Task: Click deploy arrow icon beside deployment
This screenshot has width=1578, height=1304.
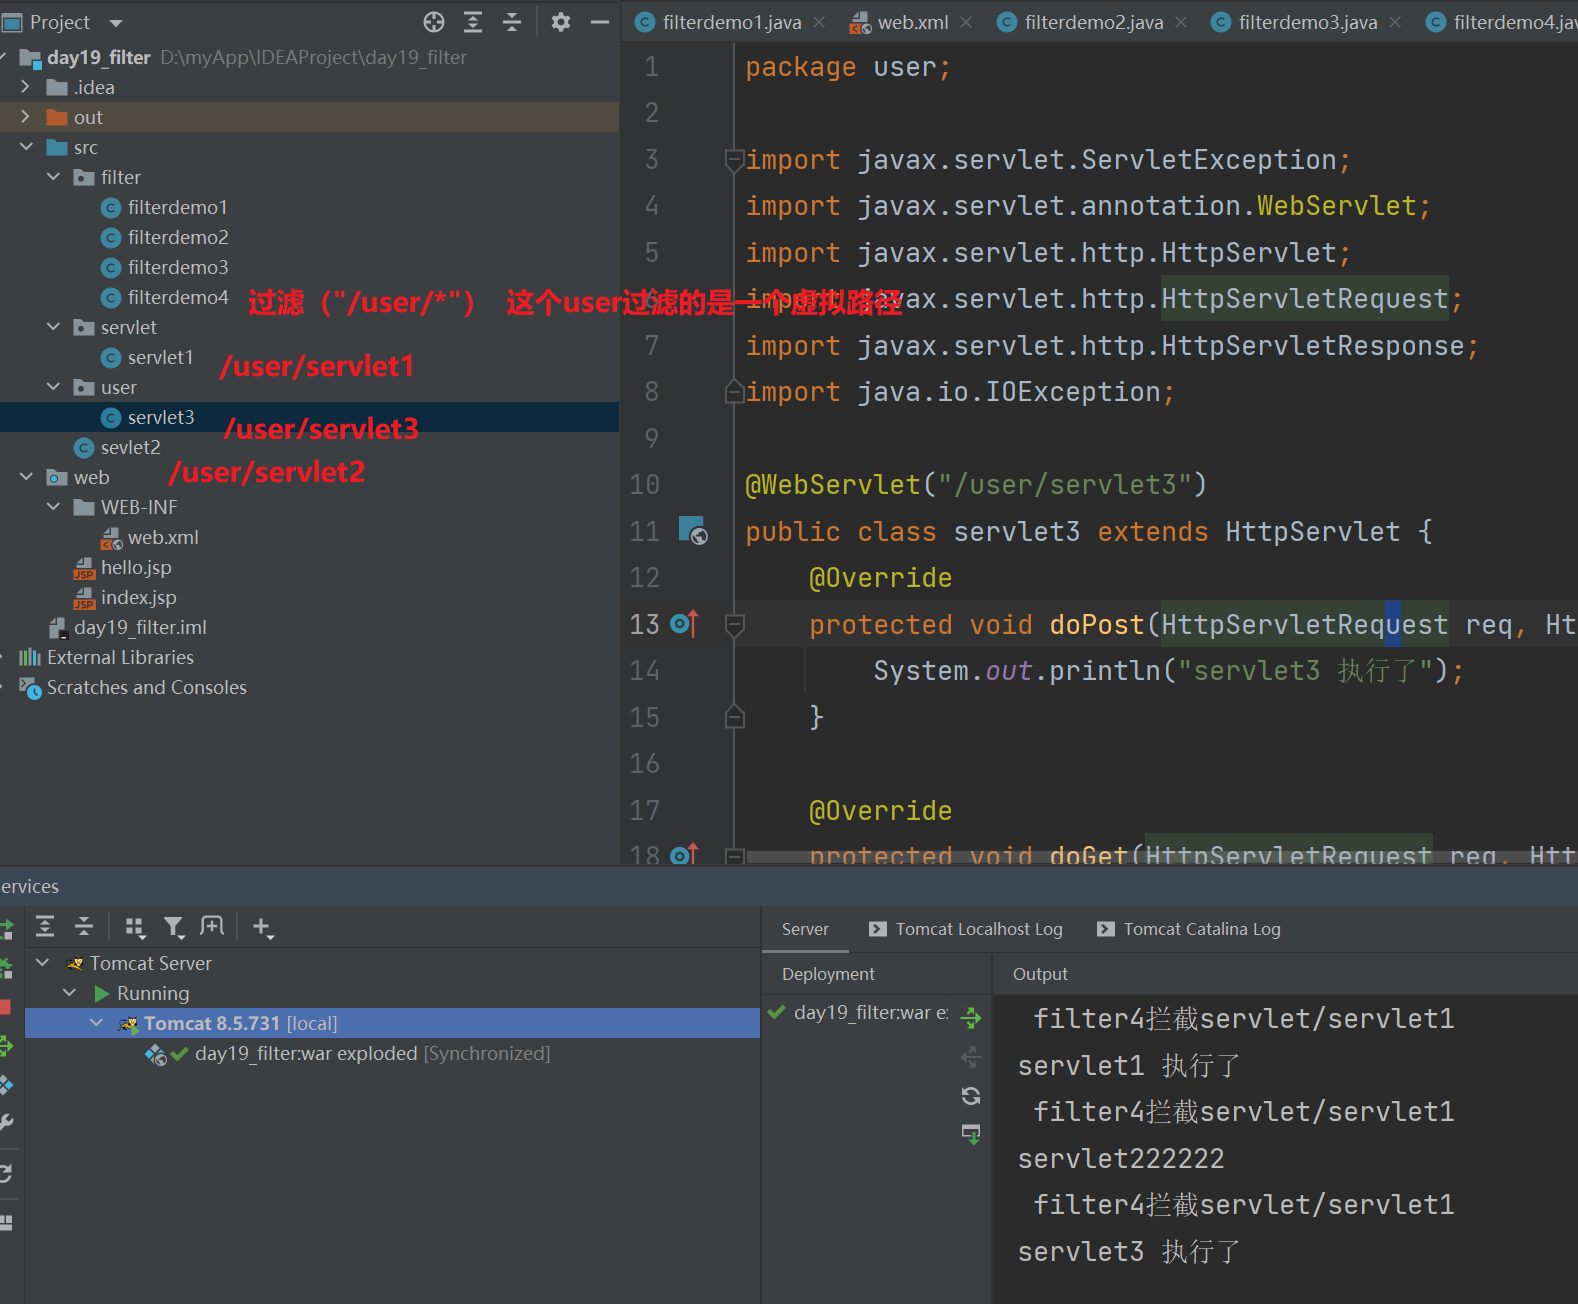Action: 971,1018
